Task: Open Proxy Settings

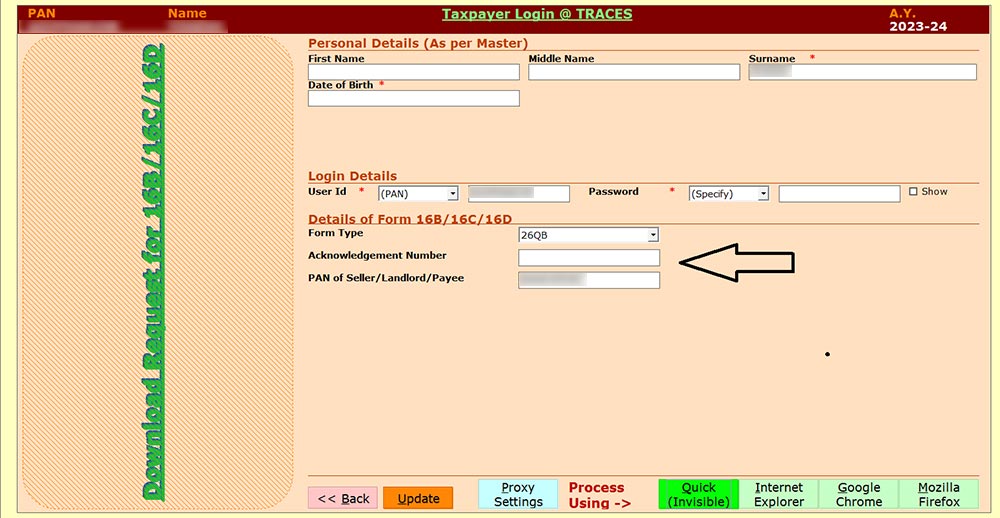Action: coord(518,494)
